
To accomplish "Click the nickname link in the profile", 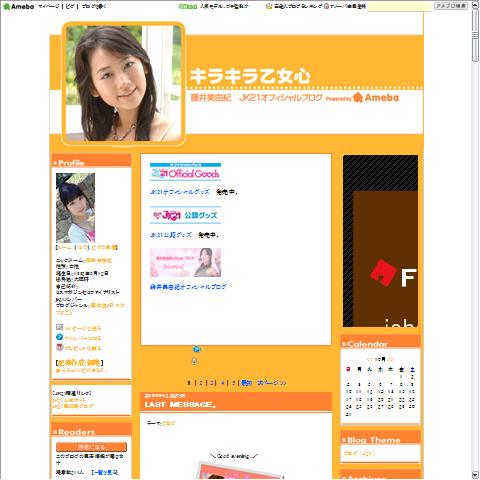I will (x=99, y=260).
